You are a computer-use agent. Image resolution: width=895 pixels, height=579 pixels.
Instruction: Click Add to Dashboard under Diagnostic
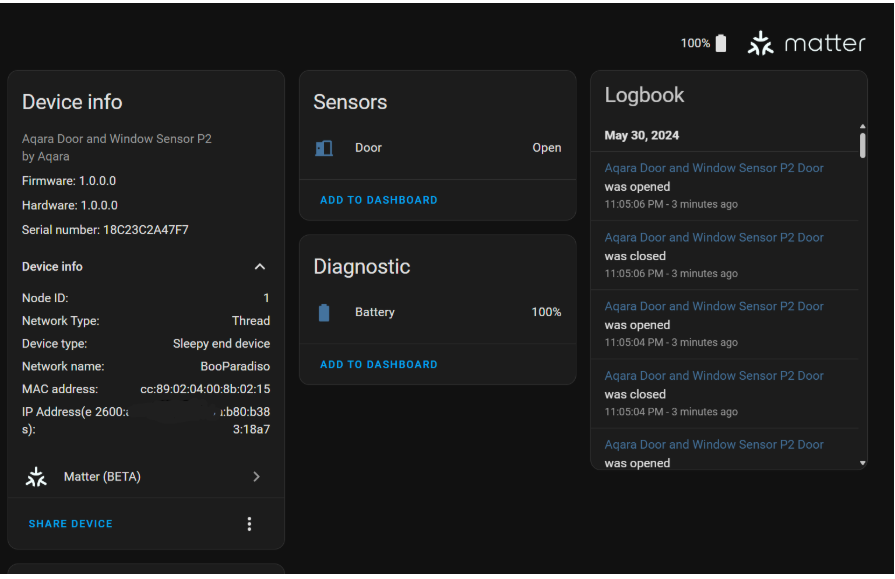[x=379, y=365]
